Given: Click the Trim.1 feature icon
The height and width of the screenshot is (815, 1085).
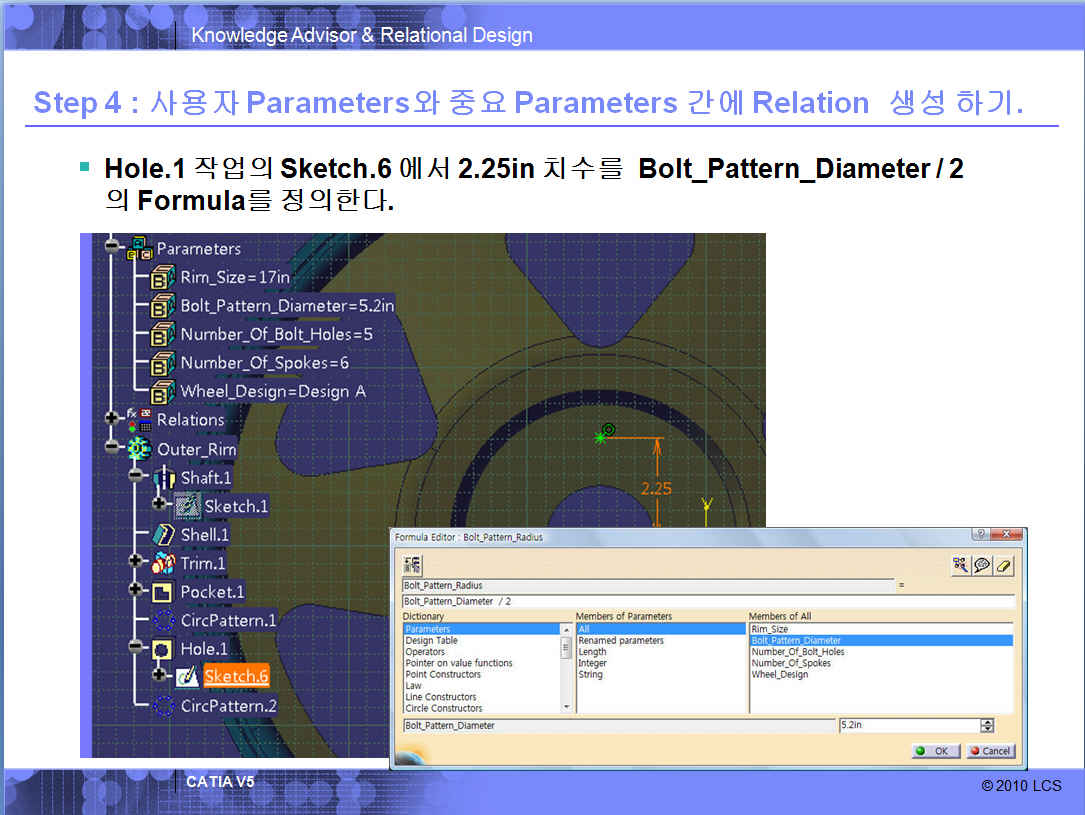Looking at the screenshot, I should click(x=164, y=563).
